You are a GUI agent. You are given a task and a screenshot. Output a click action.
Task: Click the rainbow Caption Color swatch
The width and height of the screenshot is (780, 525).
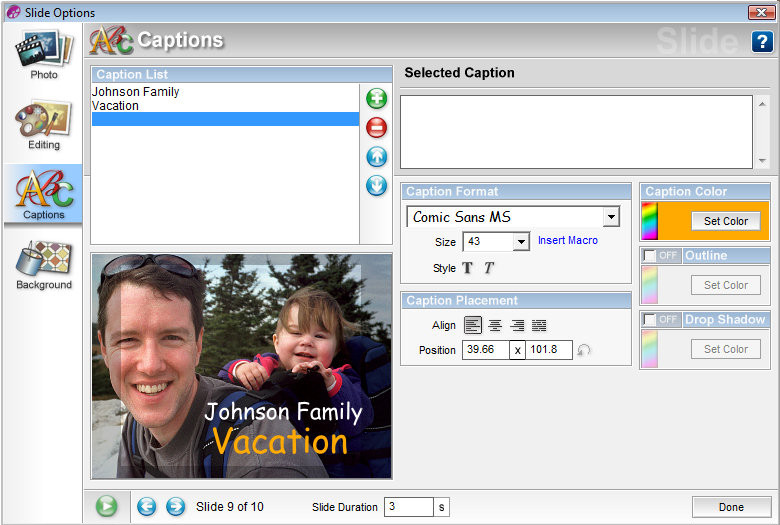pos(650,221)
